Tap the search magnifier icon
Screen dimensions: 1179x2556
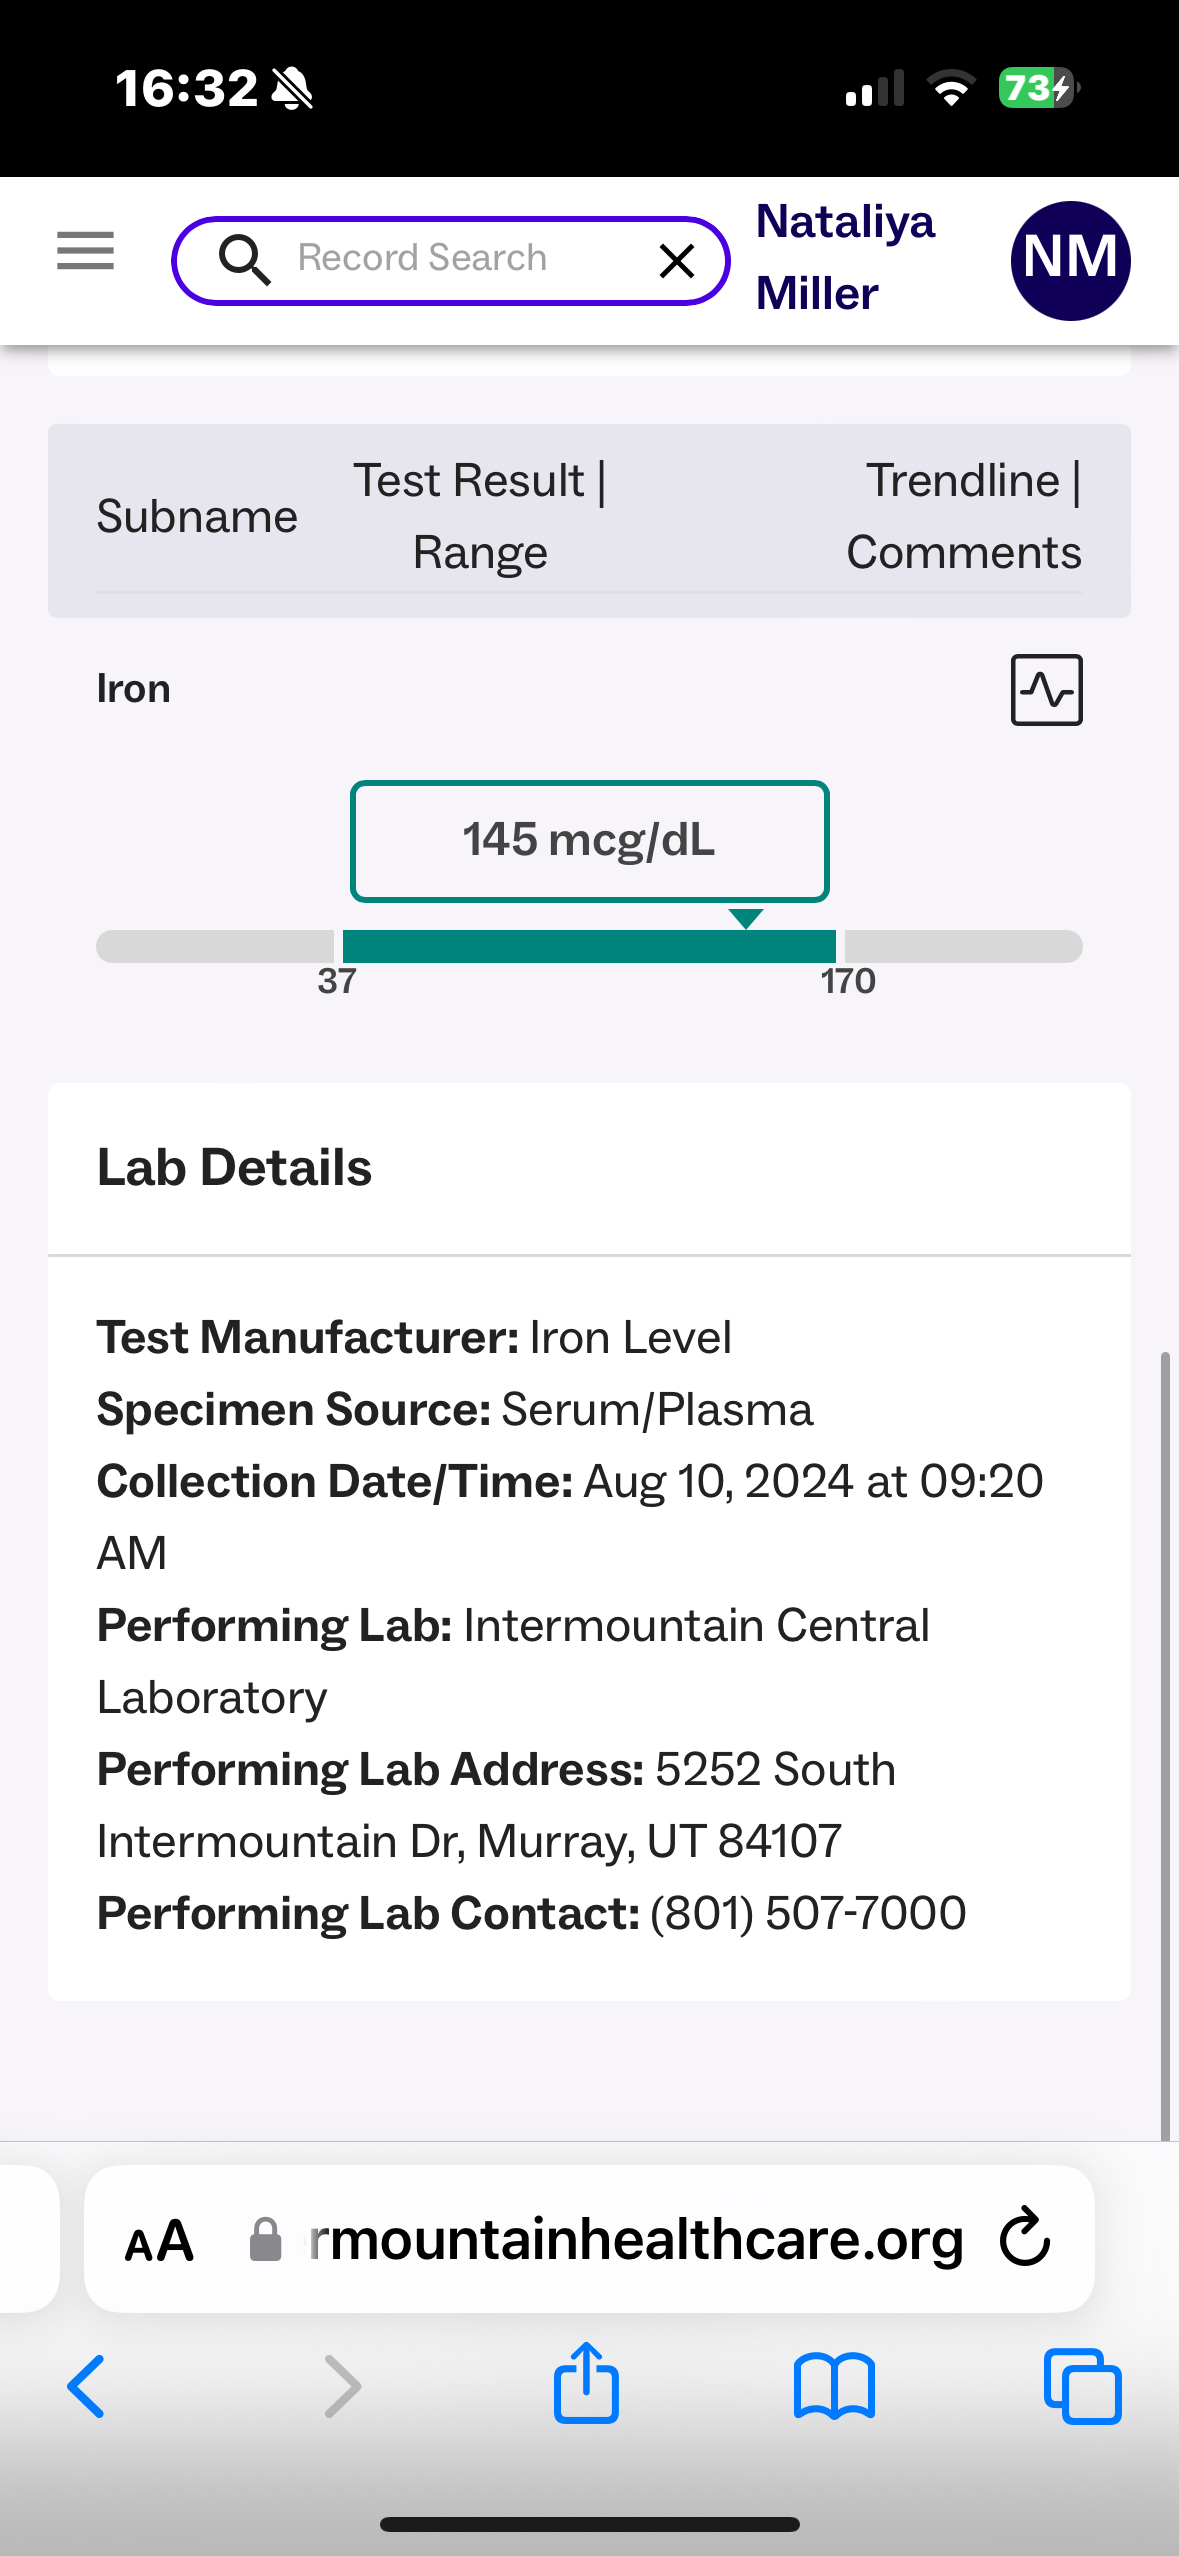point(244,260)
